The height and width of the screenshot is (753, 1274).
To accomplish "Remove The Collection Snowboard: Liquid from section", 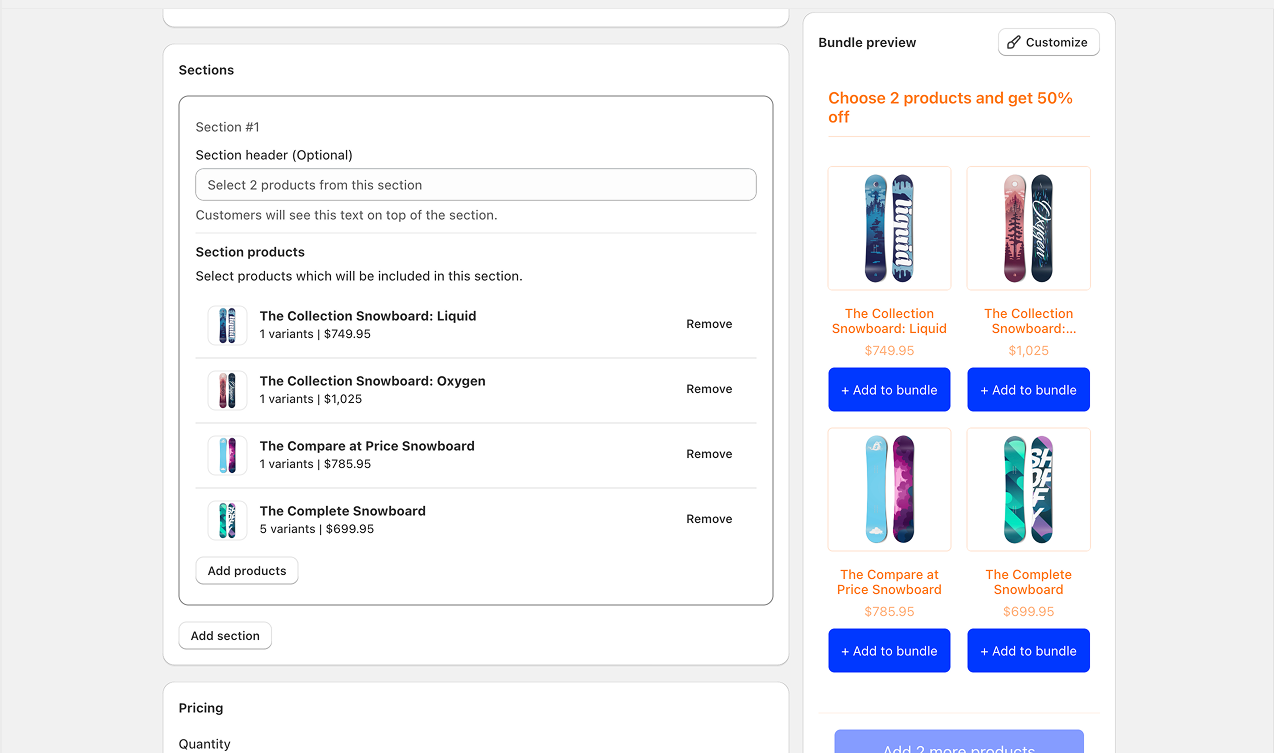I will click(x=709, y=324).
